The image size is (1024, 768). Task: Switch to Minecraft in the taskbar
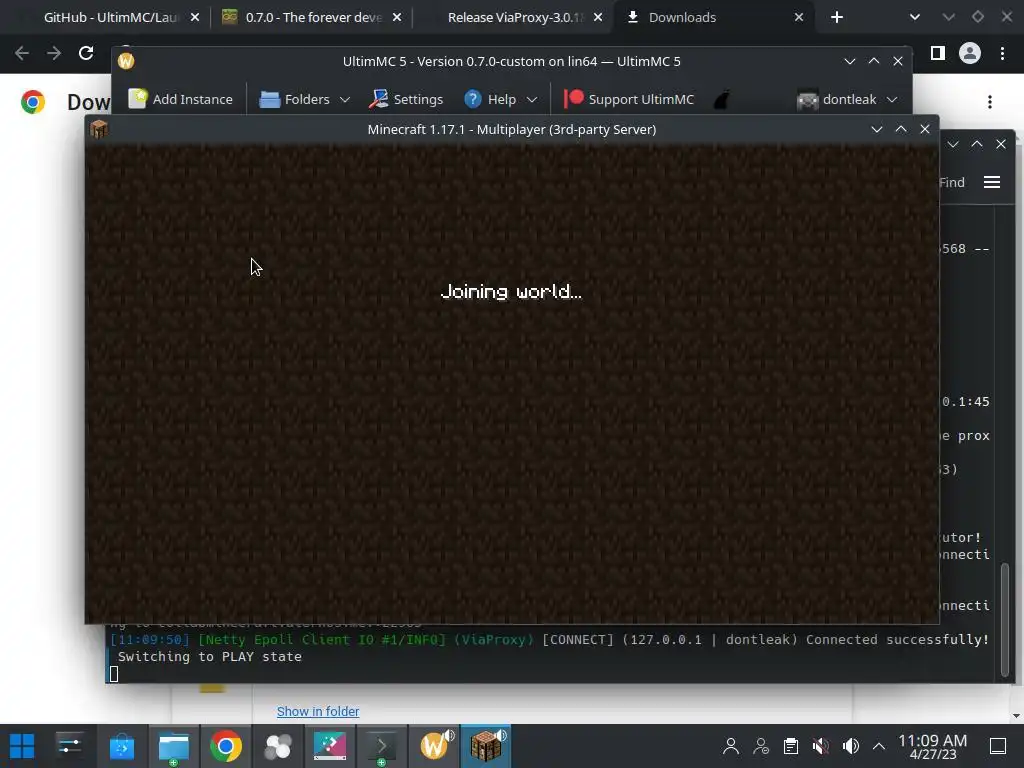486,746
